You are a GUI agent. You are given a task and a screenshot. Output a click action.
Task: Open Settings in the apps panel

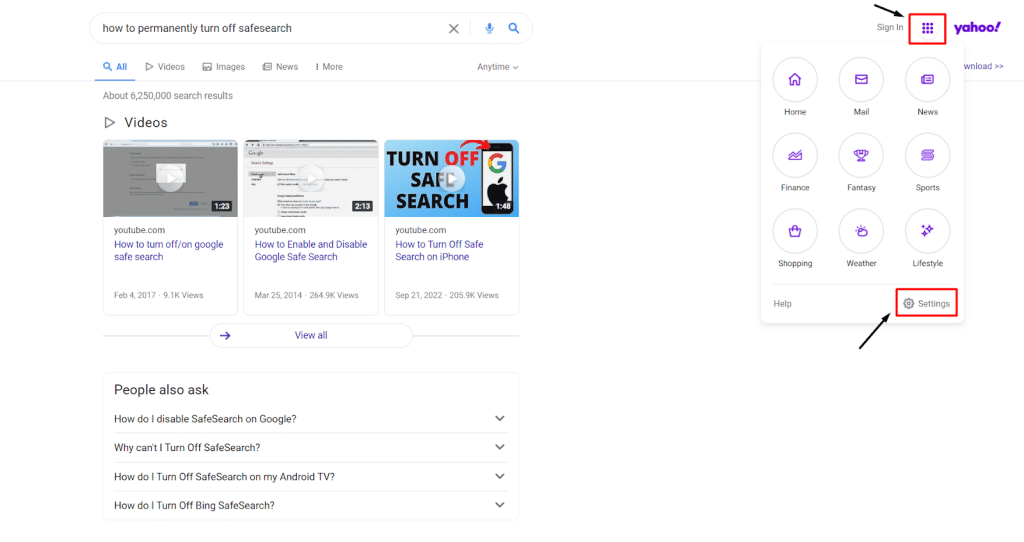pyautogui.click(x=926, y=304)
